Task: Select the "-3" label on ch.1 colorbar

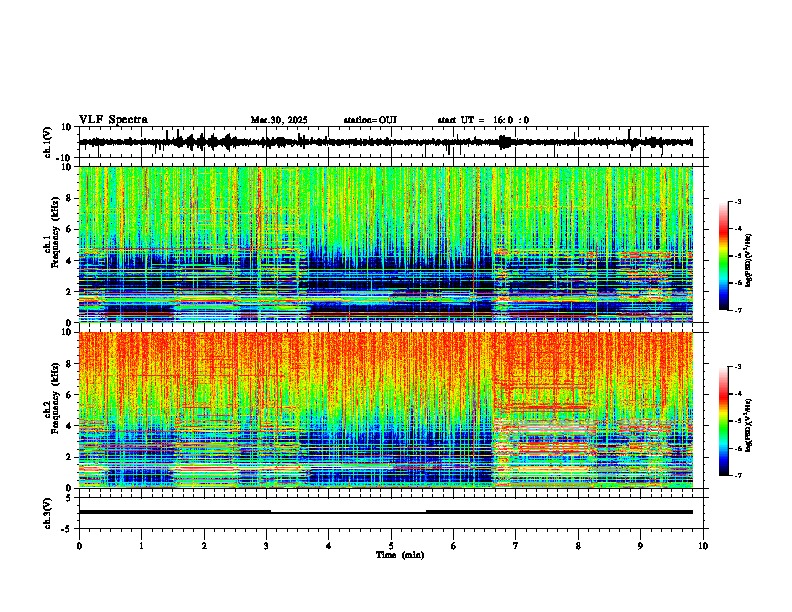Action: pos(738,202)
